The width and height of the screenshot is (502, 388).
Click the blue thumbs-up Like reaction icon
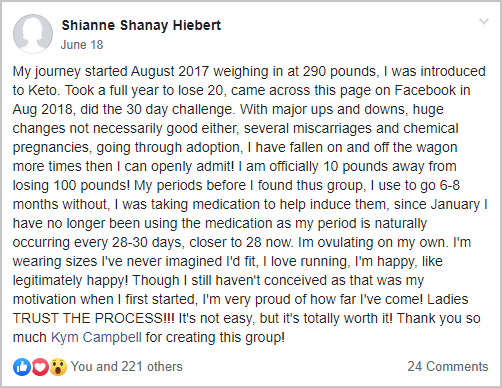(22, 367)
